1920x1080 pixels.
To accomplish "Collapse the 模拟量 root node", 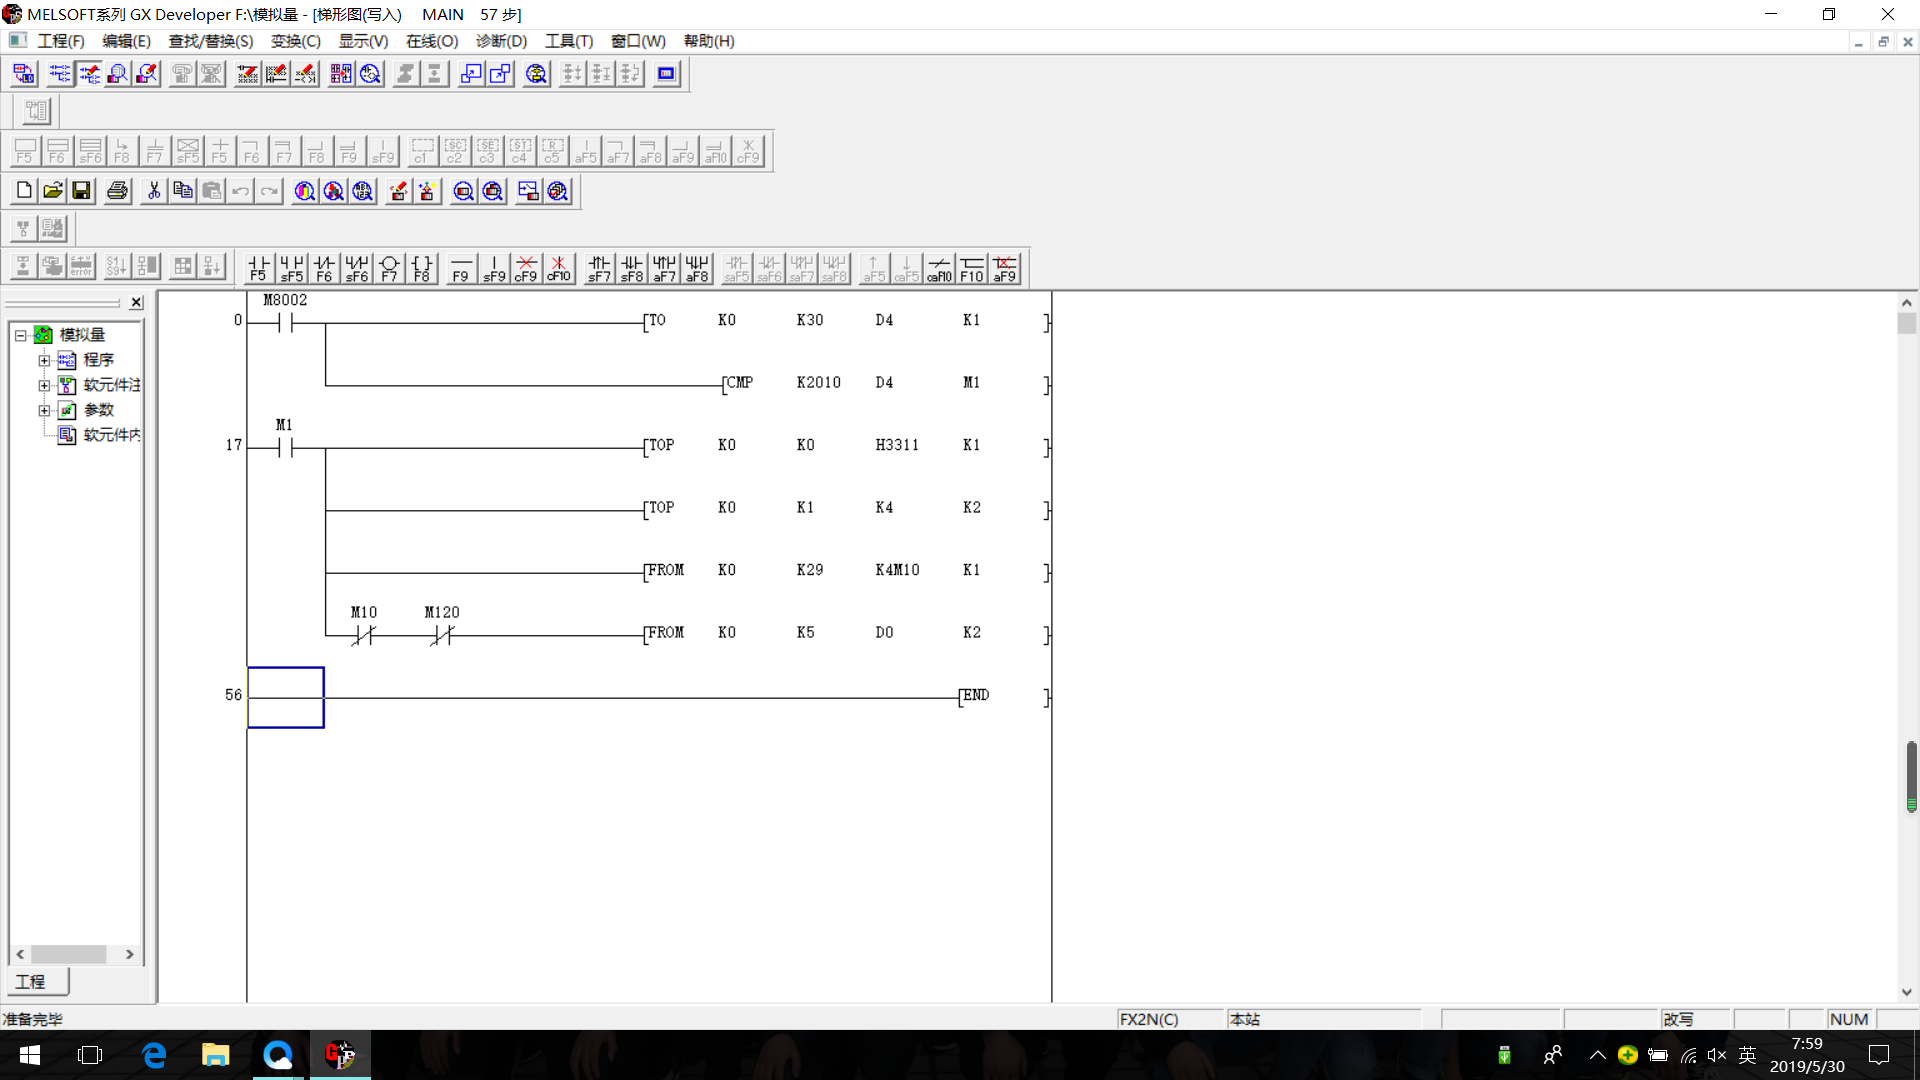I will click(20, 335).
